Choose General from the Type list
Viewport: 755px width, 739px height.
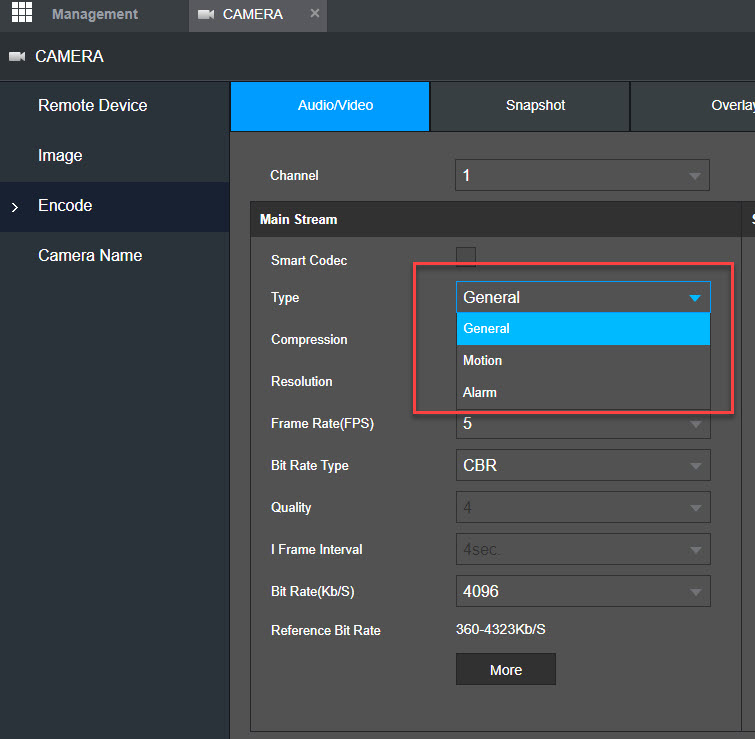(583, 329)
